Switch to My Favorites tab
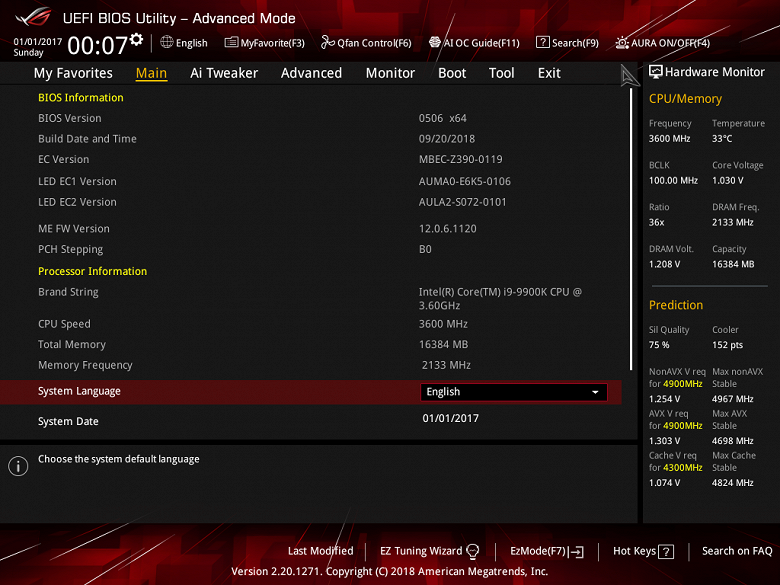The height and width of the screenshot is (585, 780). click(73, 73)
